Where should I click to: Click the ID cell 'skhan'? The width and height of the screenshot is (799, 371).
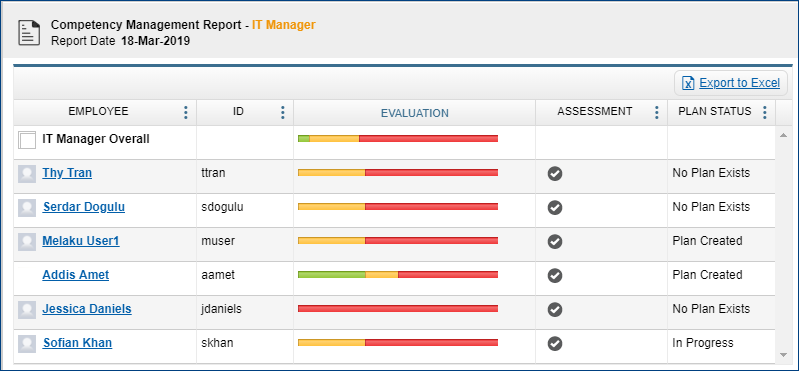218,343
